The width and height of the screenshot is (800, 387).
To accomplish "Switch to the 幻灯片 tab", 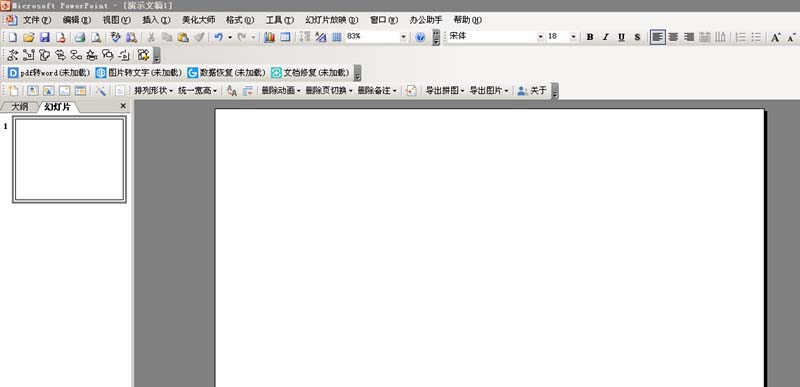I will (x=58, y=107).
